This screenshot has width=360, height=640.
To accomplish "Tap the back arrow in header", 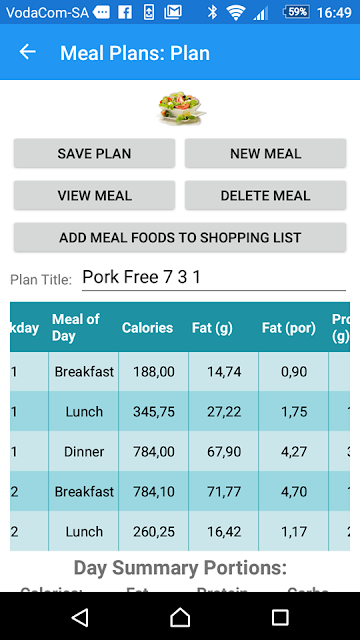I will (x=28, y=52).
